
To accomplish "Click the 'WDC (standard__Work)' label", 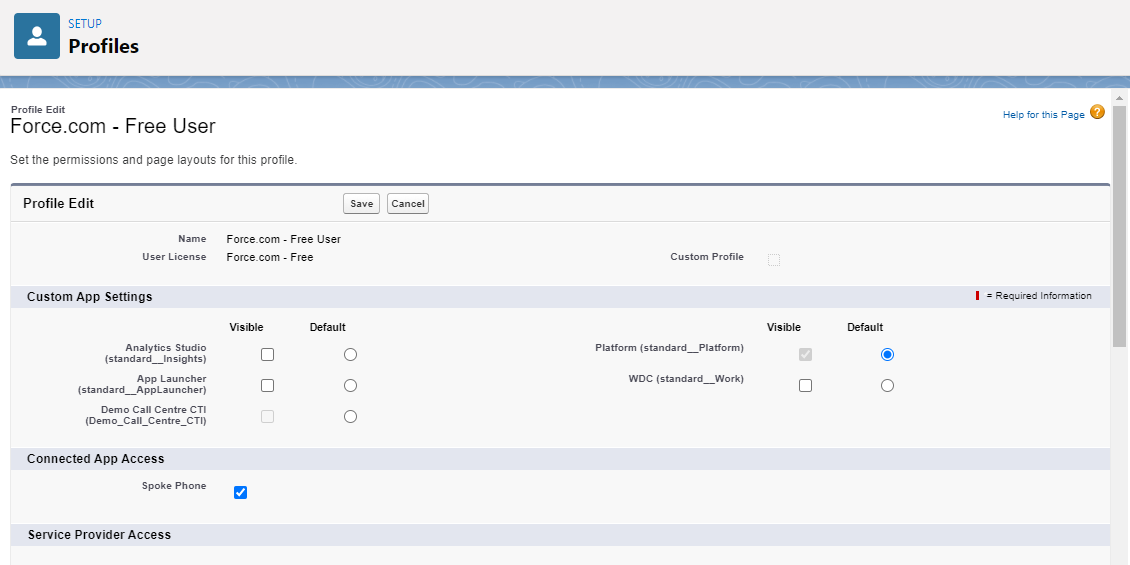I will [686, 378].
